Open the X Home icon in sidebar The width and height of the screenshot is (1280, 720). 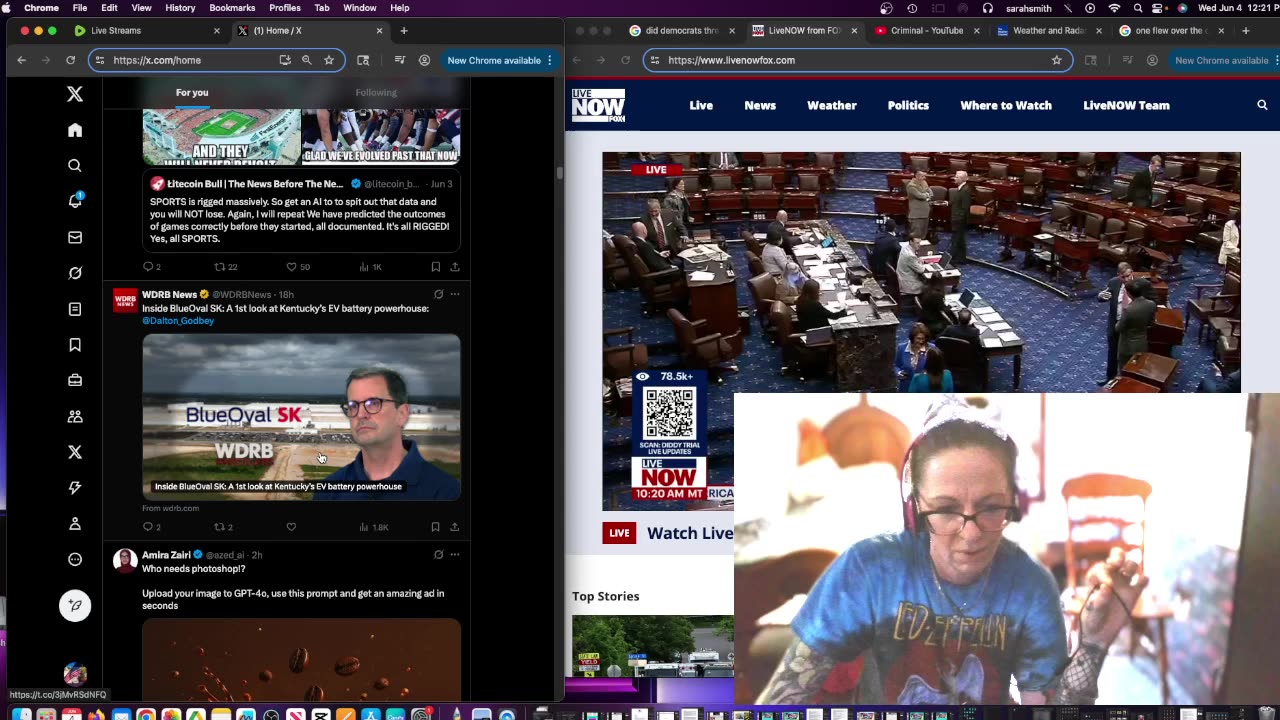click(x=75, y=130)
